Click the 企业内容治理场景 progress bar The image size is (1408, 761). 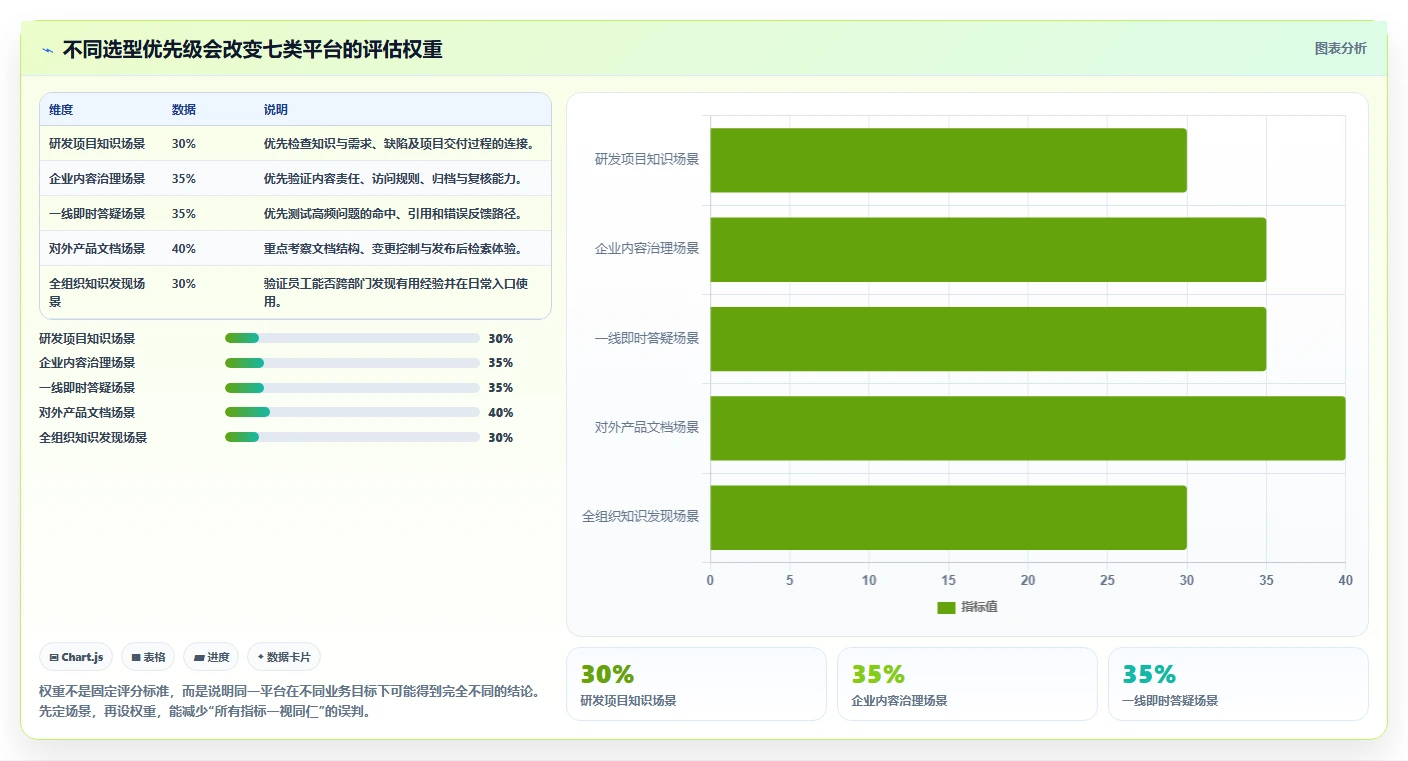click(353, 363)
